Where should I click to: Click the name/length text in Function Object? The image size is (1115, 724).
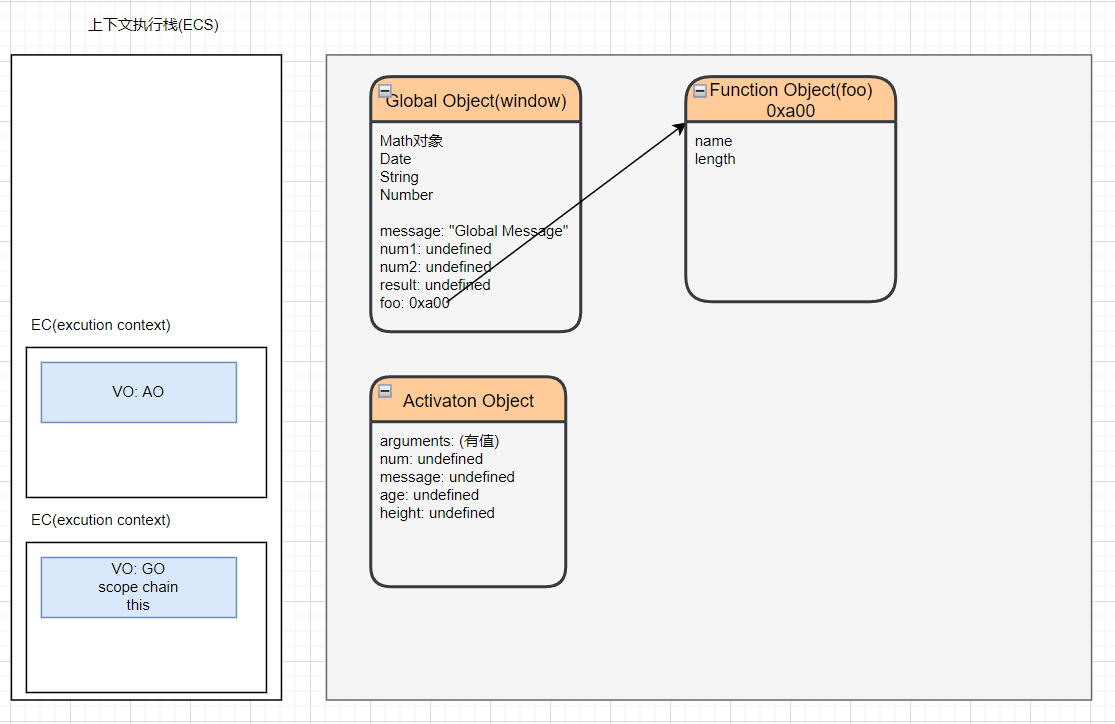click(x=715, y=150)
